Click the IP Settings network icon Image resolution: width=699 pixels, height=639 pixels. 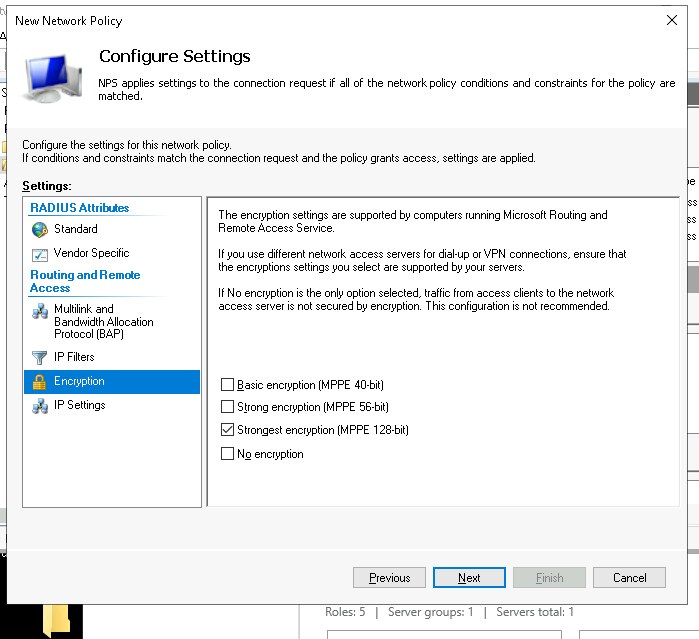pyautogui.click(x=40, y=405)
